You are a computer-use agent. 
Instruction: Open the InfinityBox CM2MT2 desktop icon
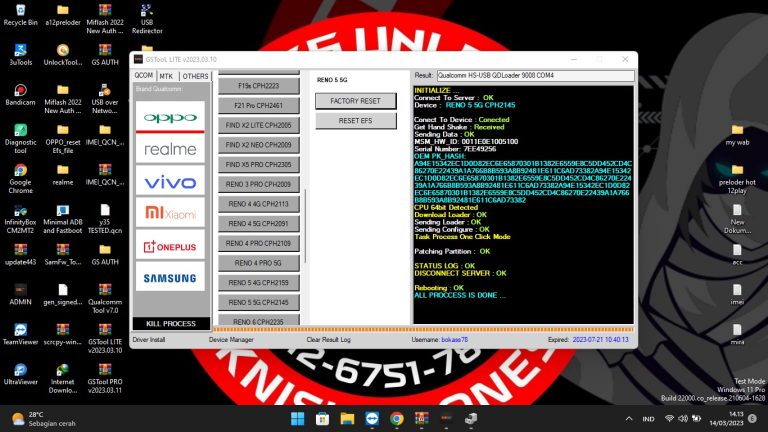pos(20,218)
